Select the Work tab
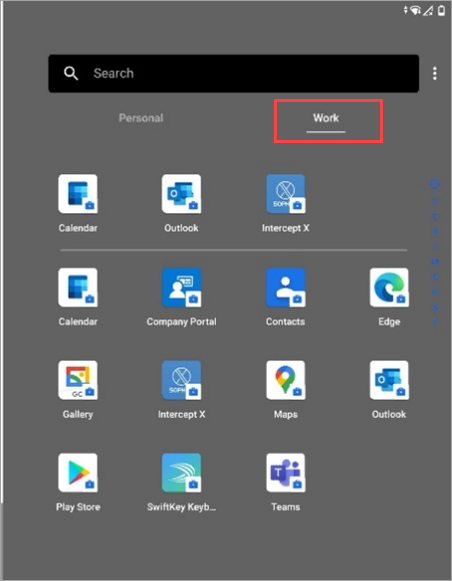Viewport: 452px width, 581px height. [x=326, y=118]
